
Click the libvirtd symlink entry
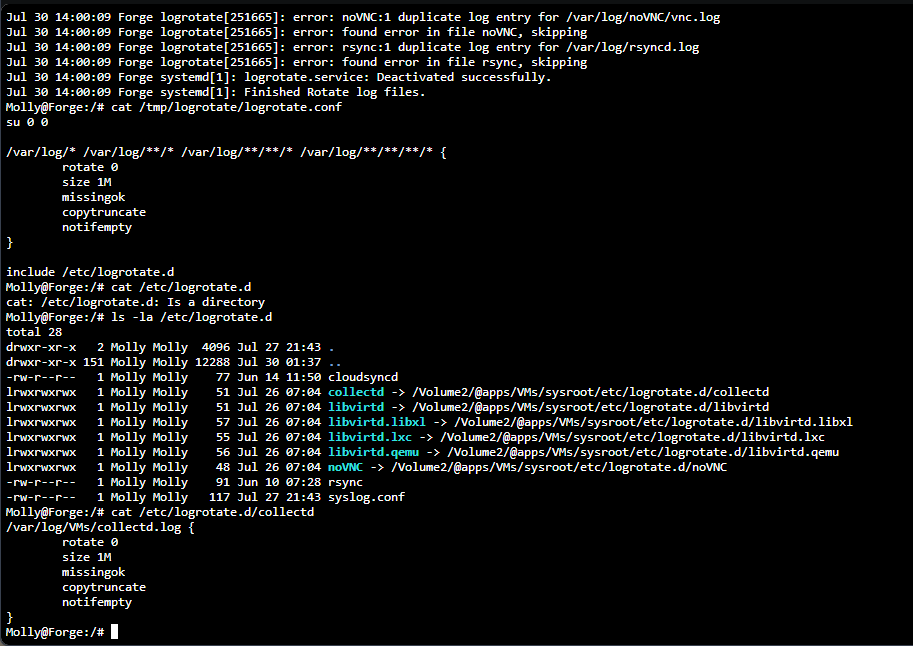[356, 407]
